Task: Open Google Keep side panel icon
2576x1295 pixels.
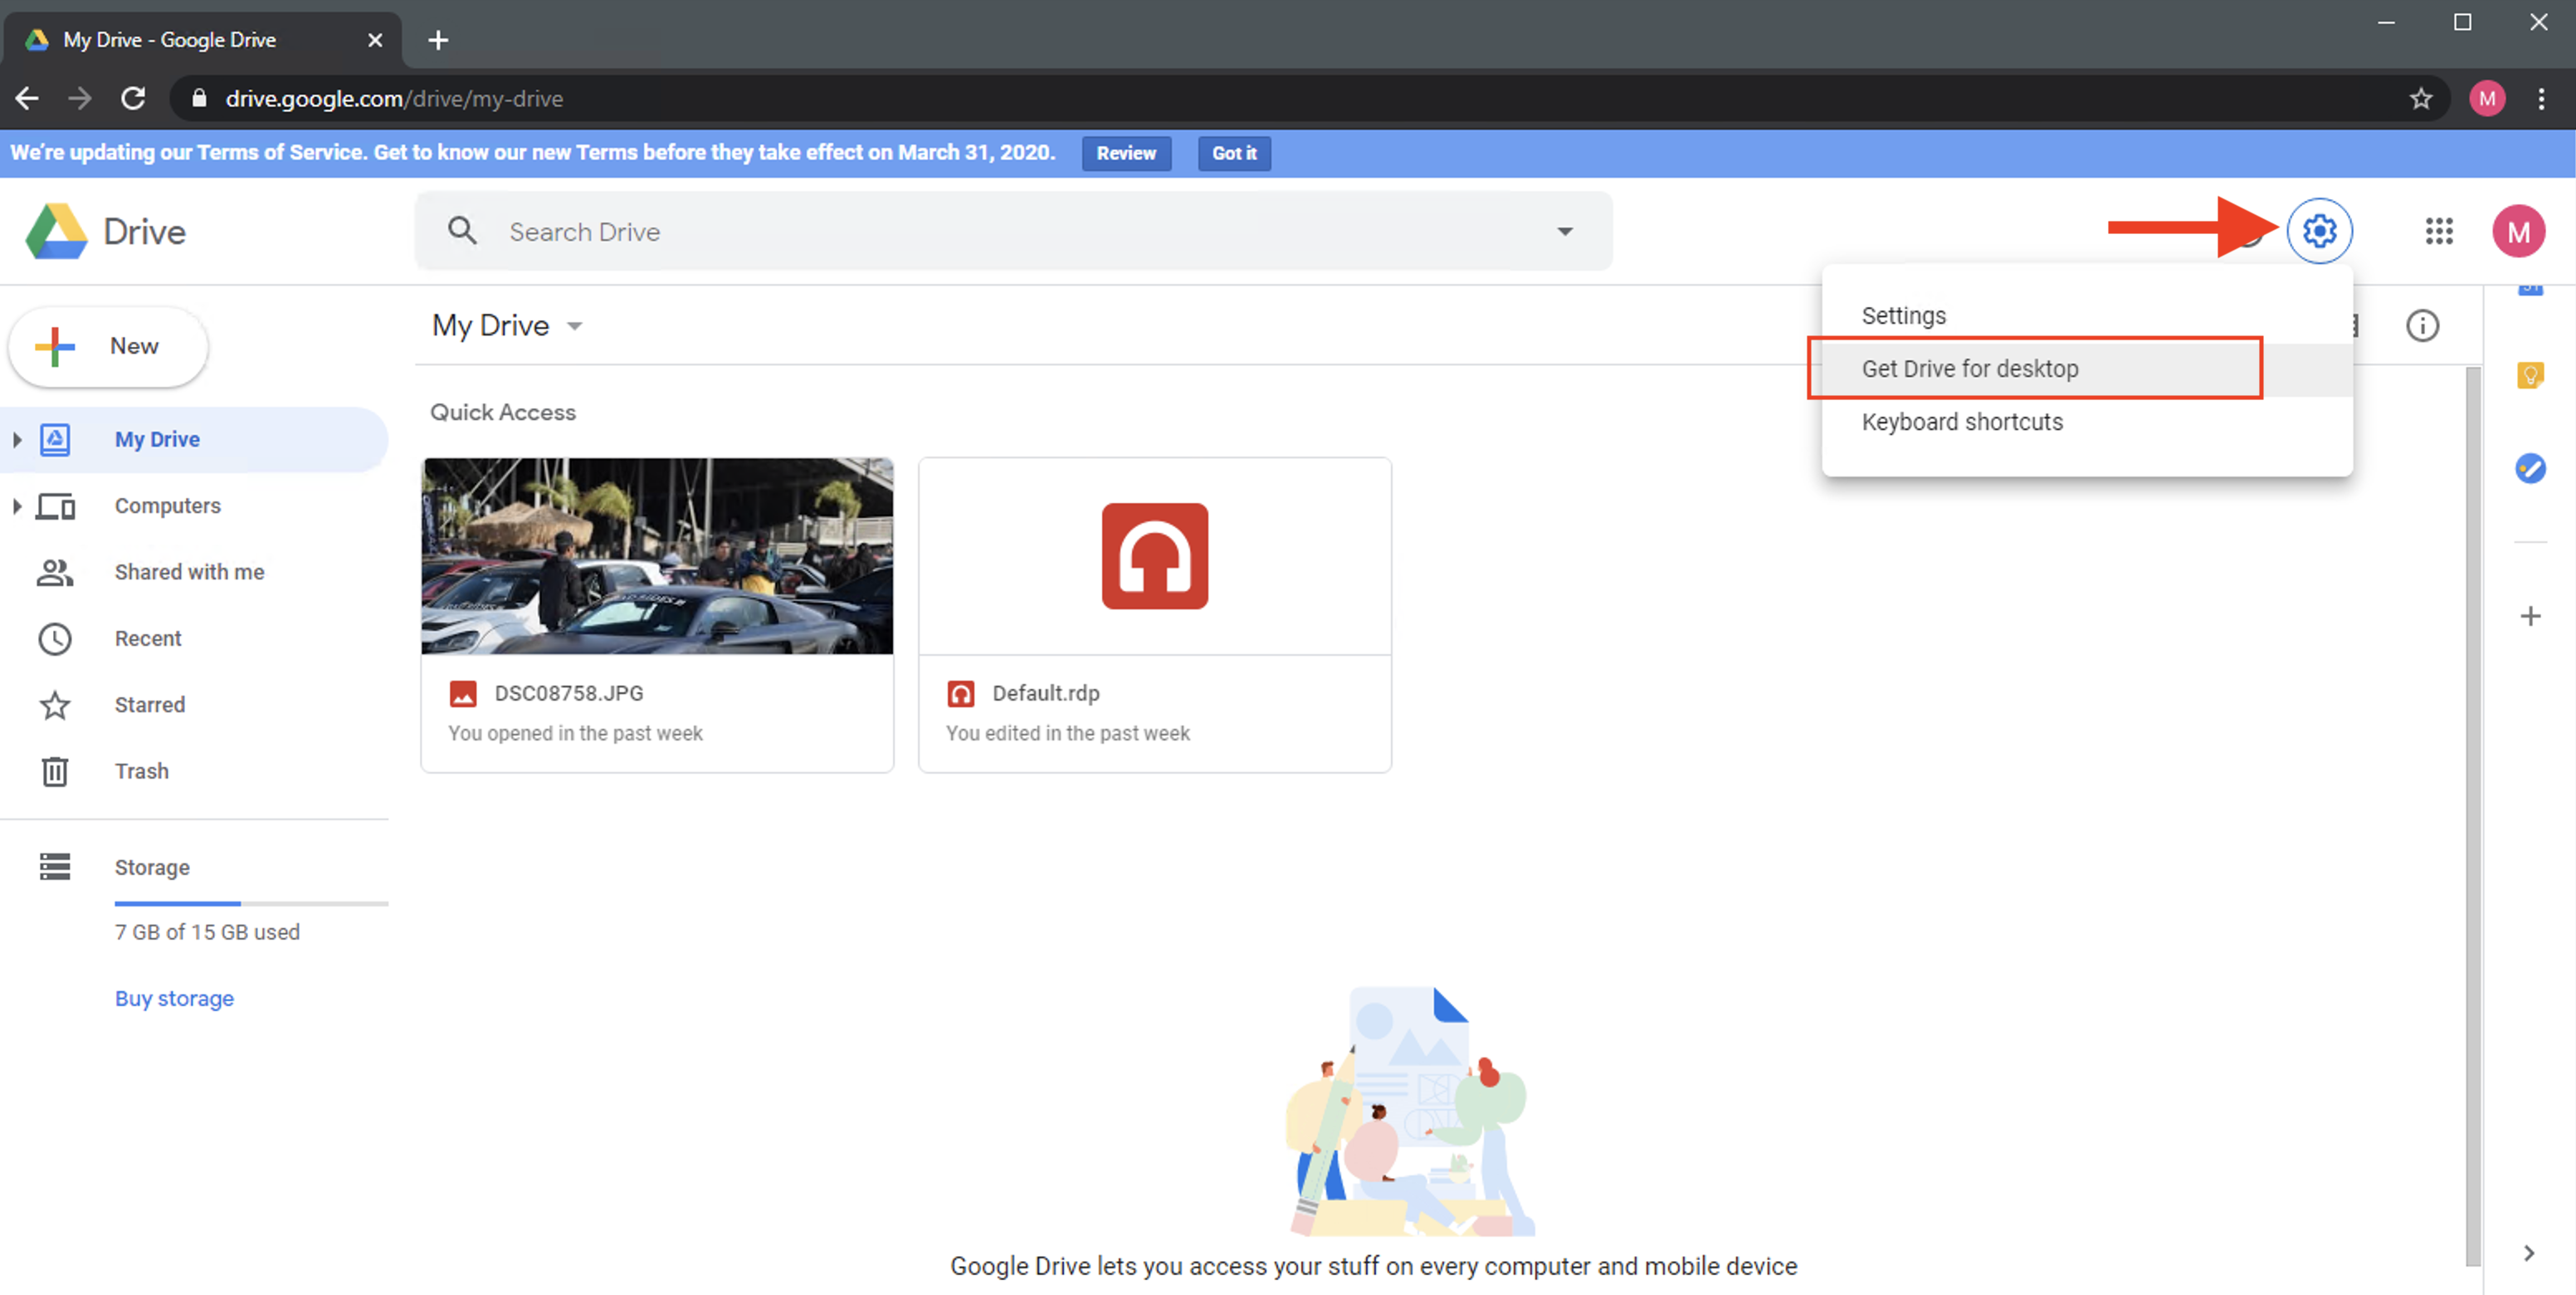Action: (2529, 375)
